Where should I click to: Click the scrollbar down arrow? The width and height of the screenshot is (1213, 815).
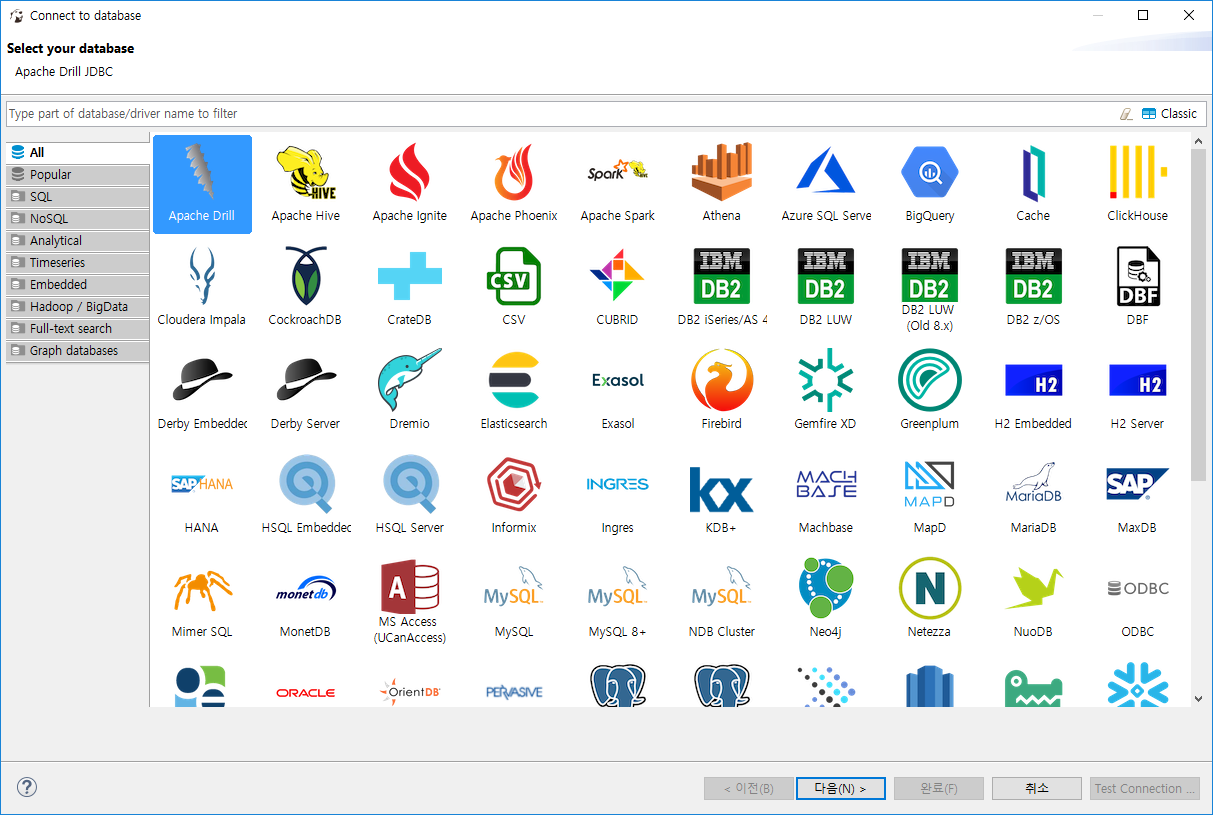click(1198, 699)
